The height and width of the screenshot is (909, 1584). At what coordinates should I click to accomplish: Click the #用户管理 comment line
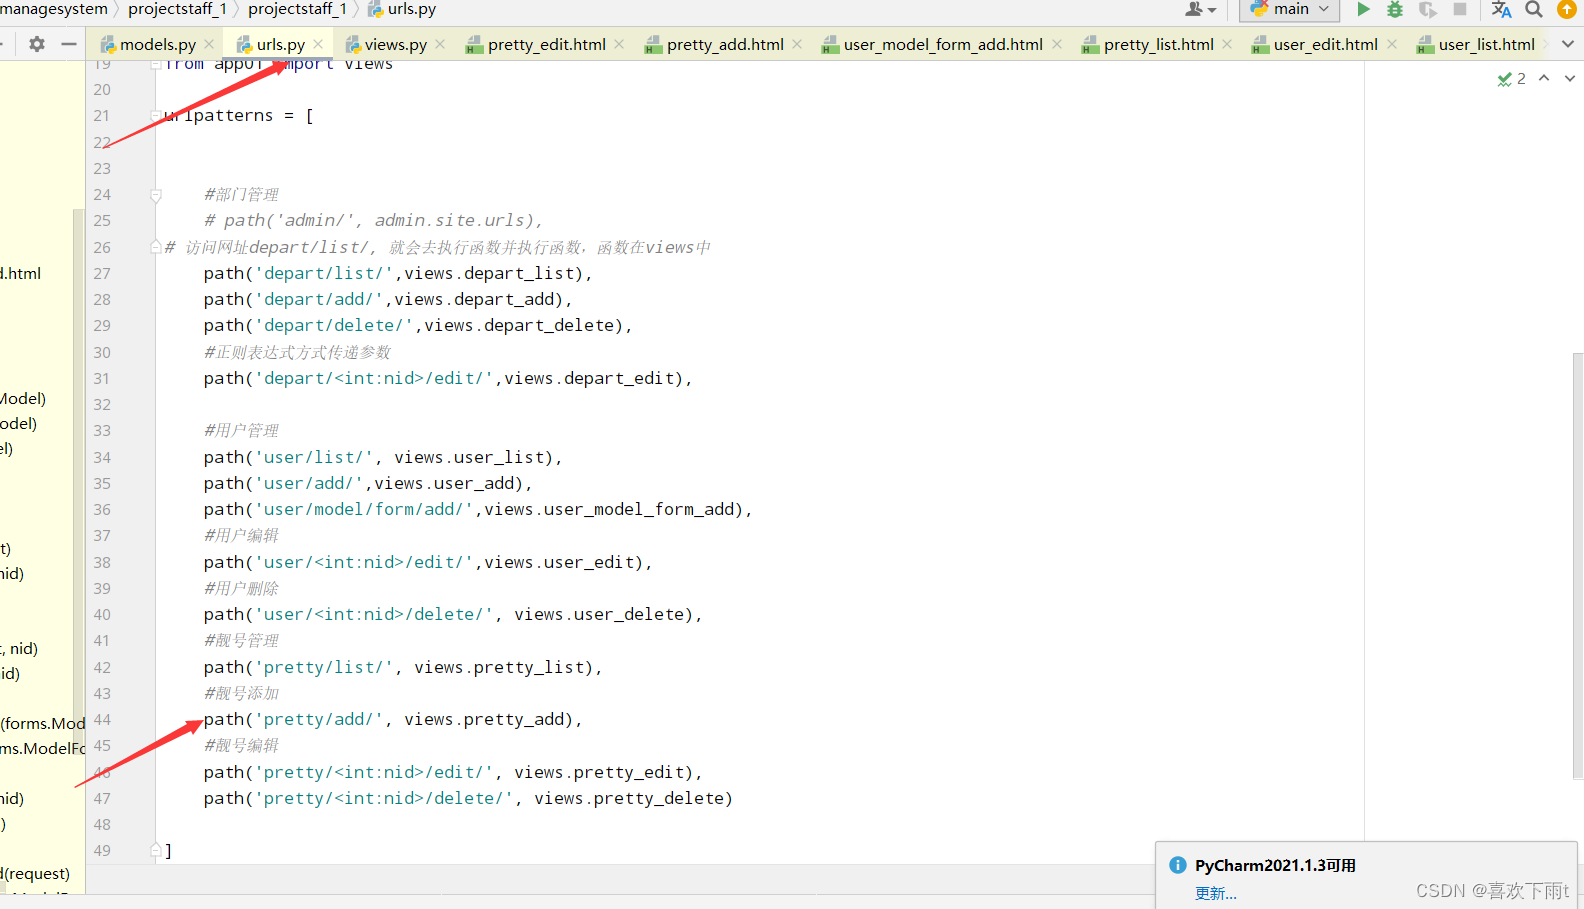[x=241, y=430]
